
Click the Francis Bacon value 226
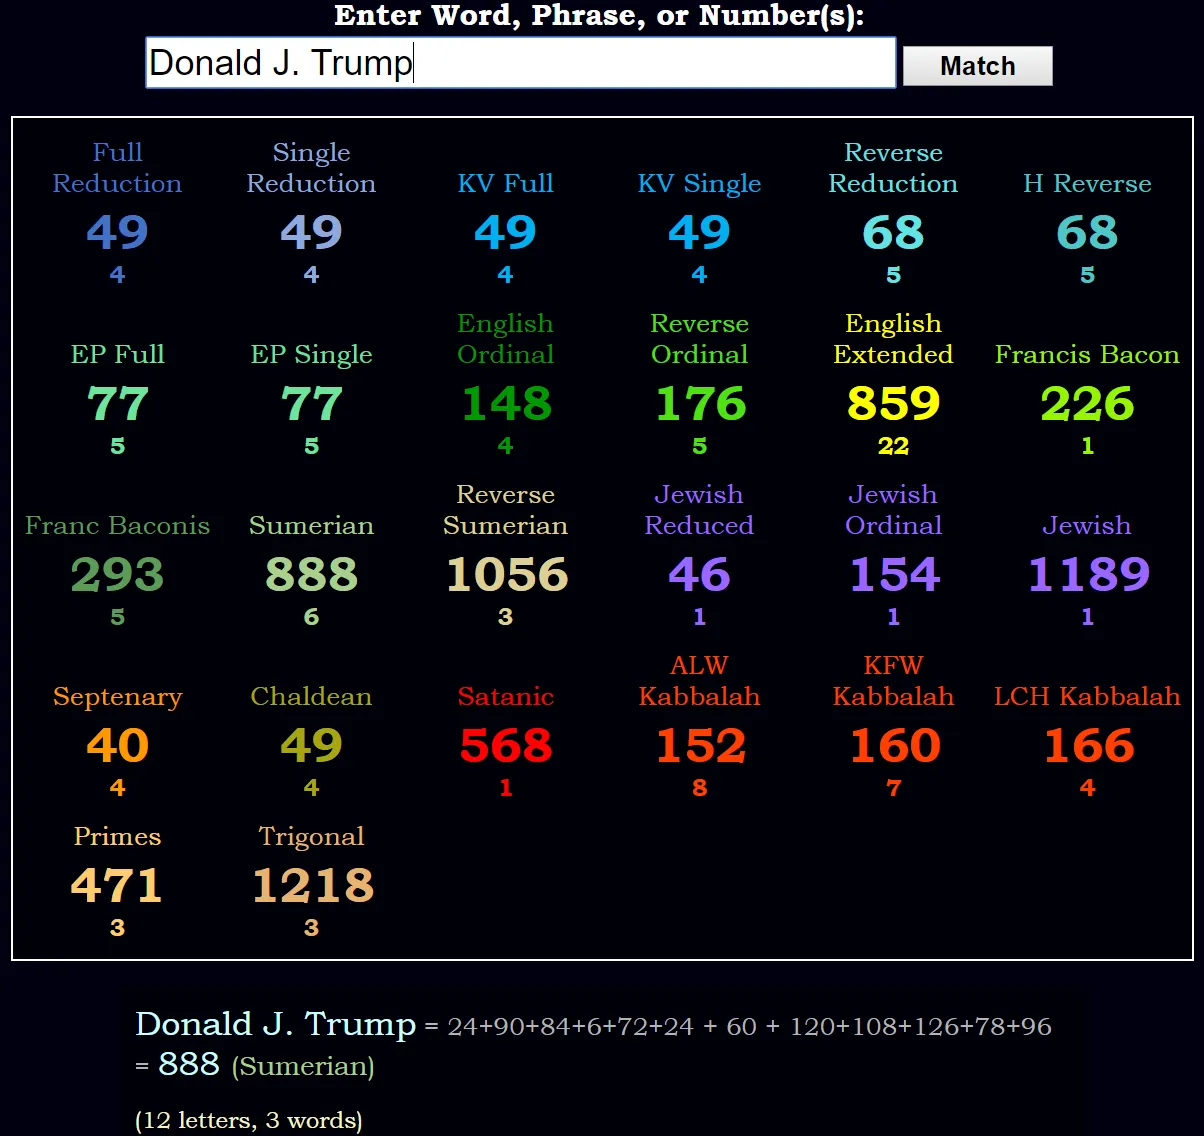(1087, 403)
